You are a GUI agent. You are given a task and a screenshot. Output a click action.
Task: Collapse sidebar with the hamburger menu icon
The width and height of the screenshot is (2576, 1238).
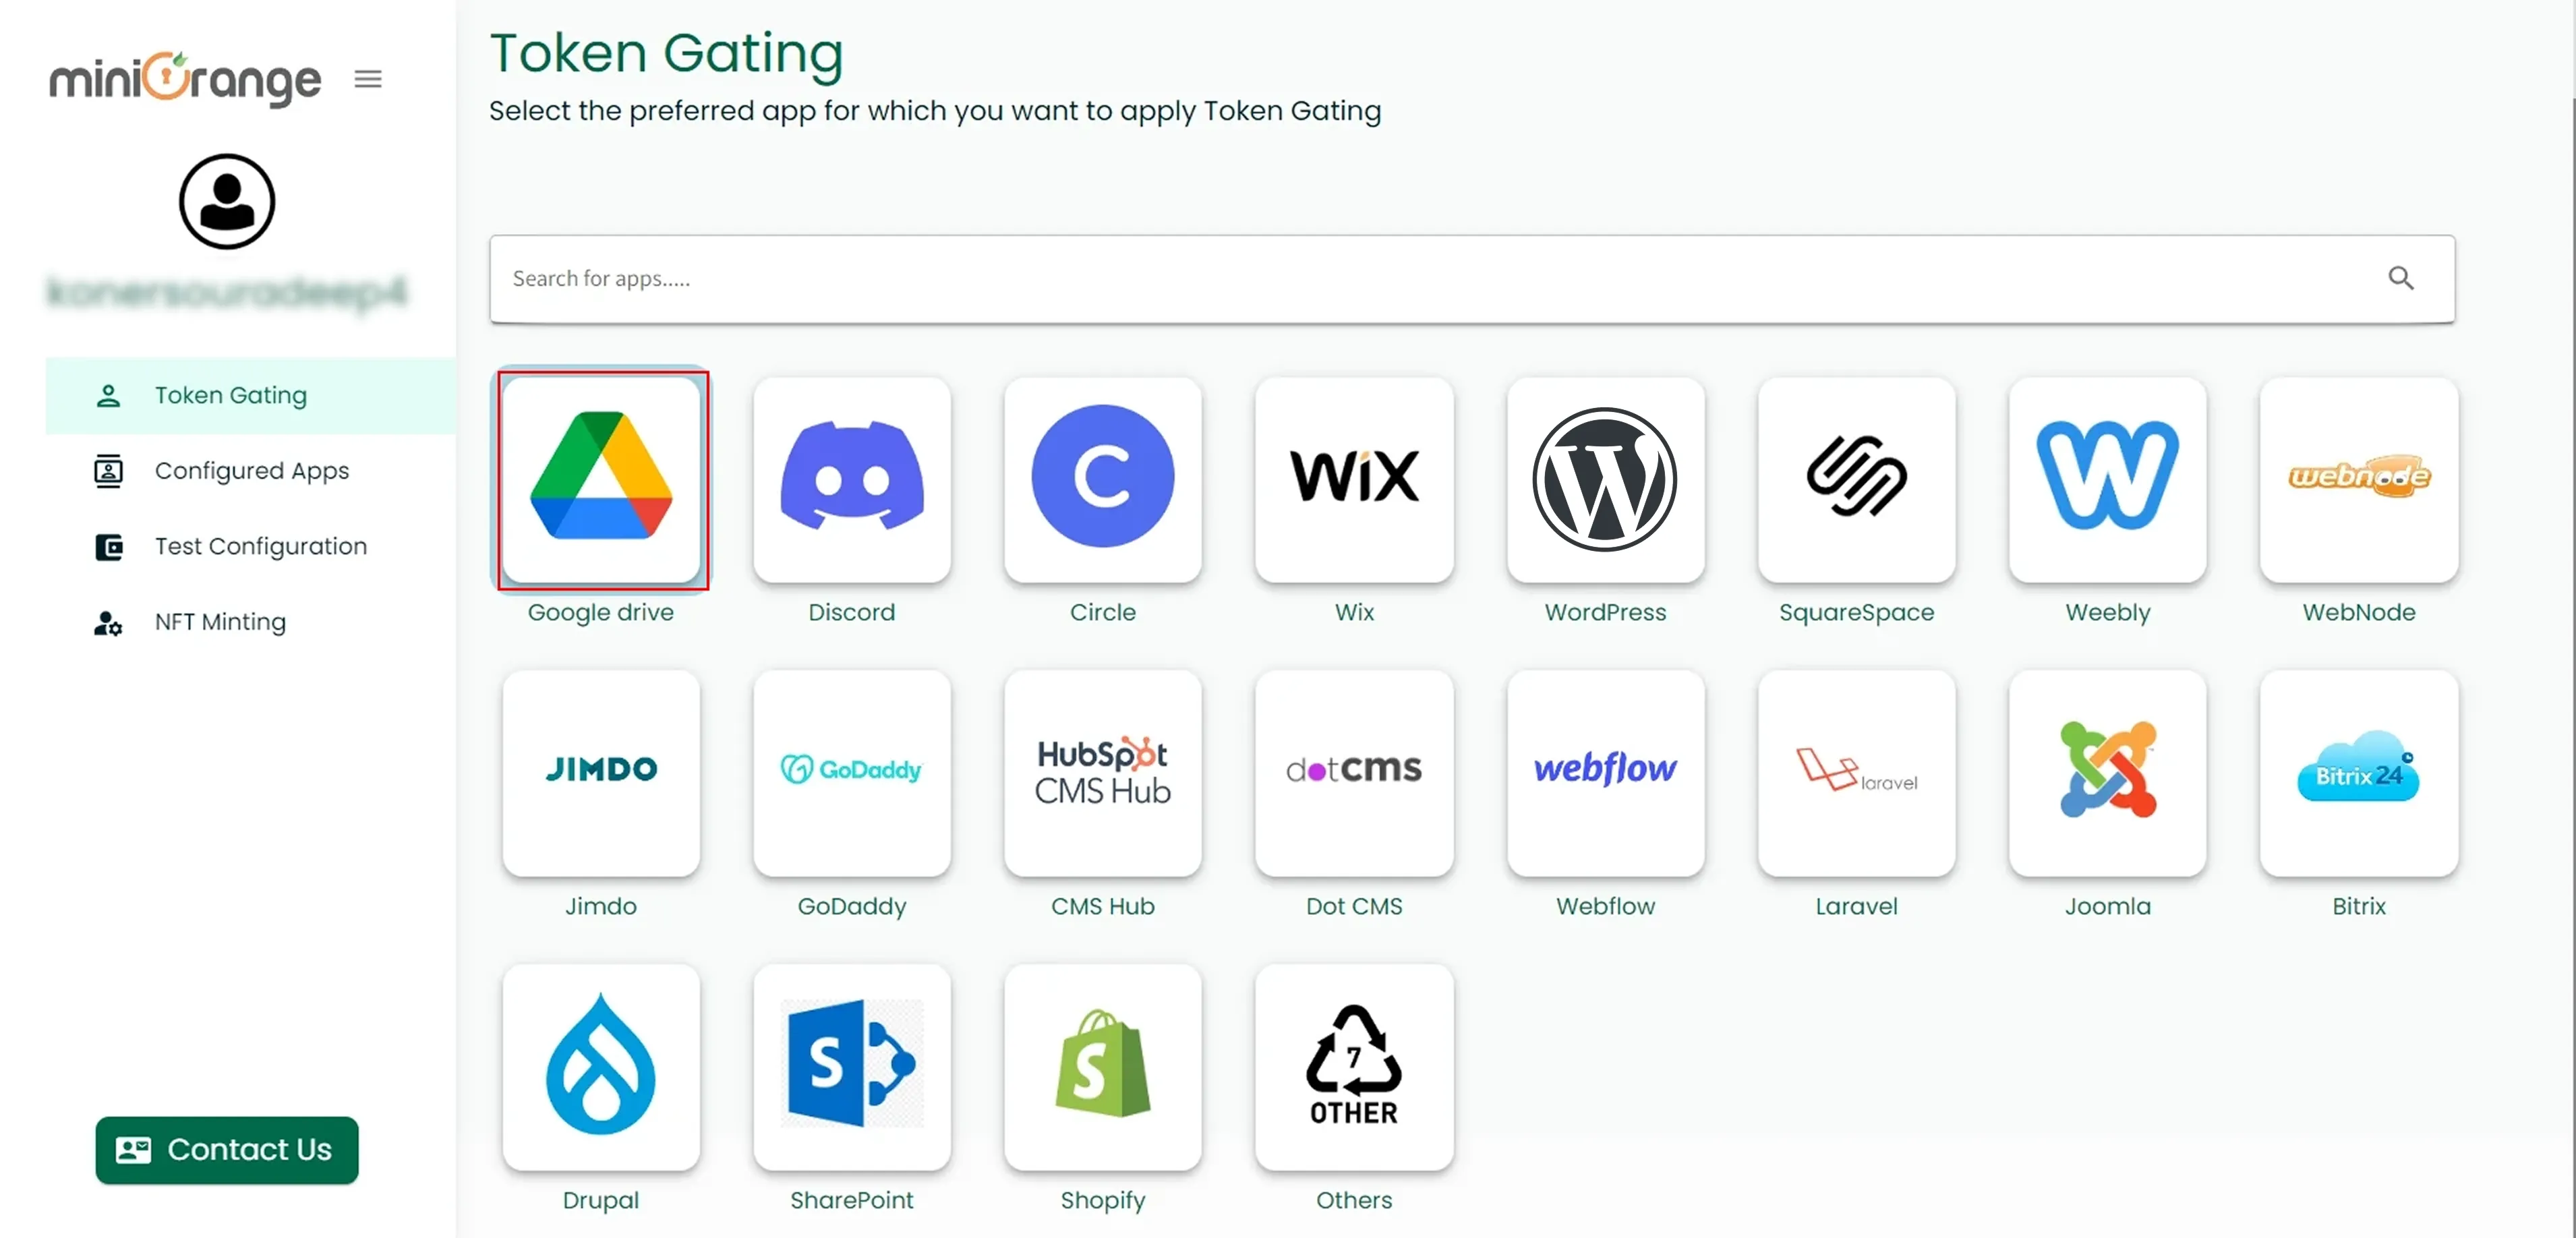pyautogui.click(x=368, y=79)
